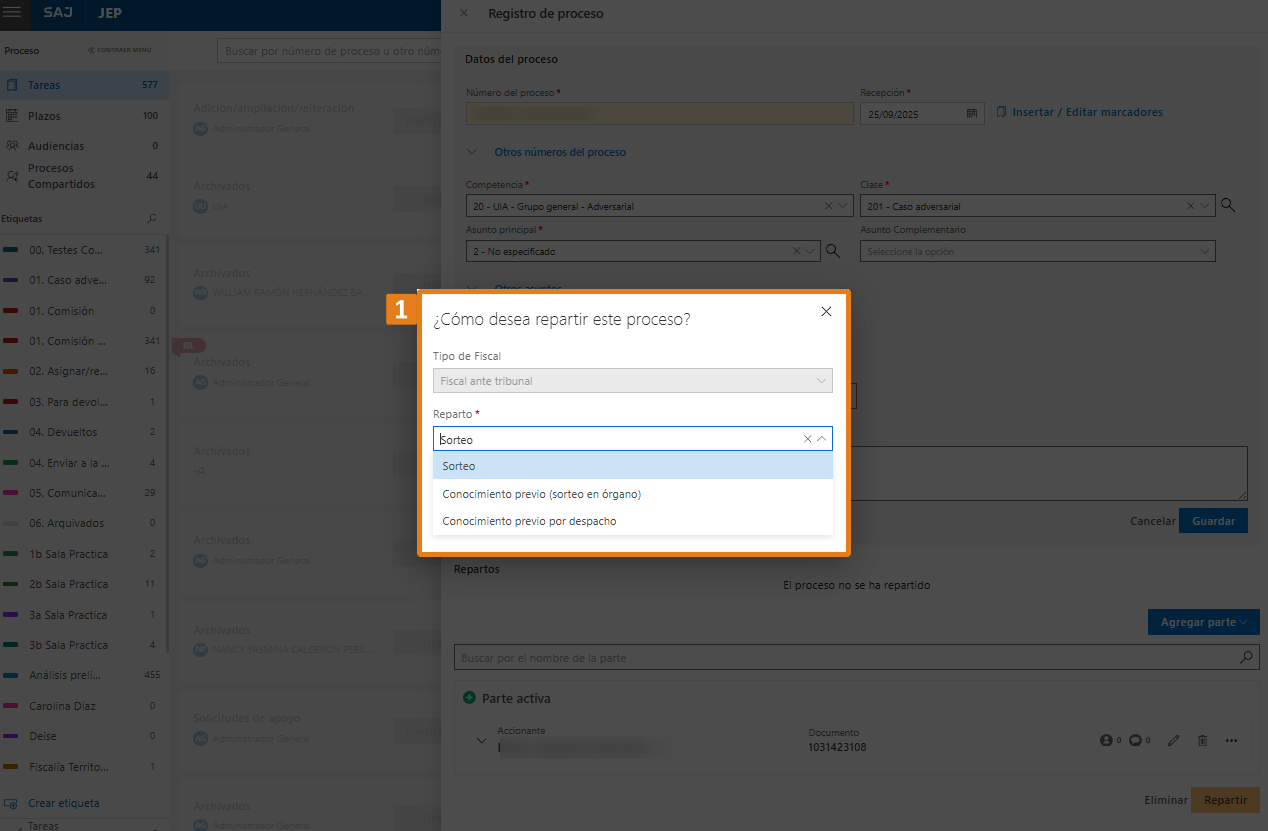
Task: Click the hamburger menu icon
Action: 13,14
